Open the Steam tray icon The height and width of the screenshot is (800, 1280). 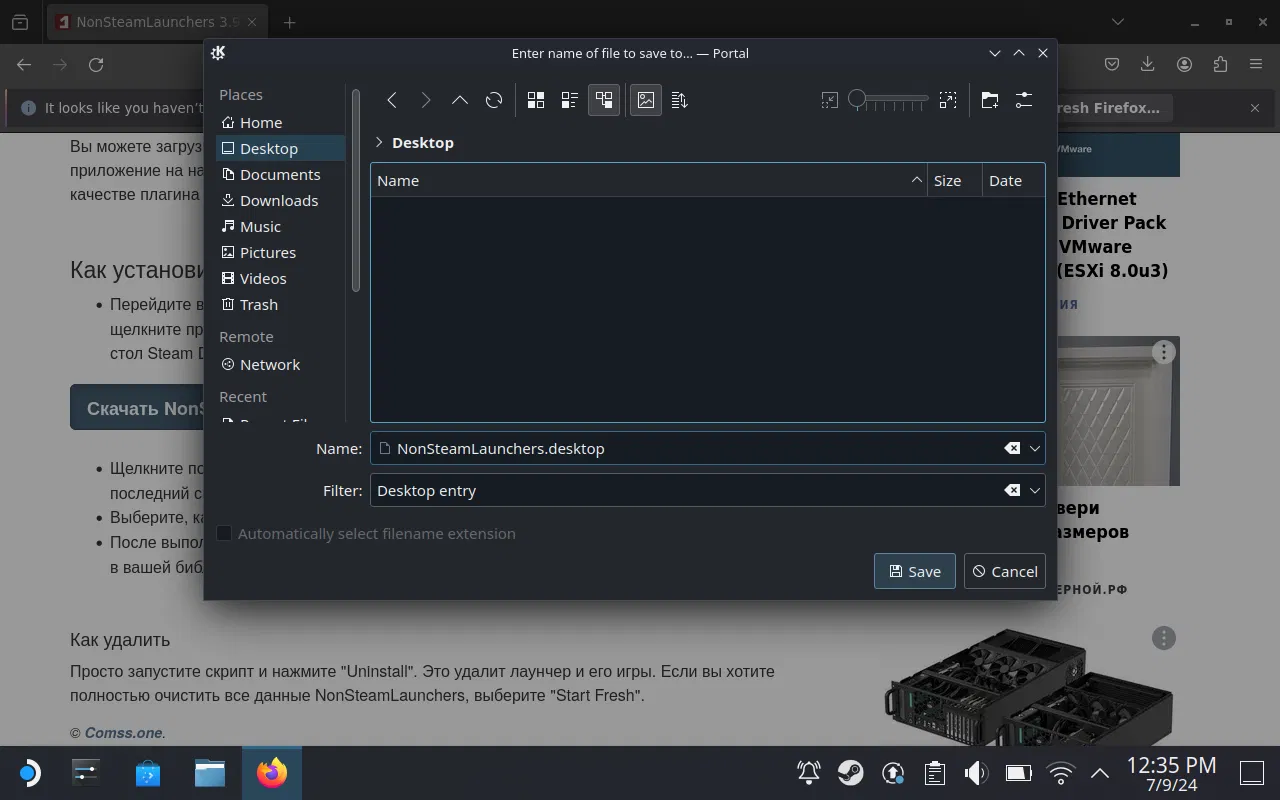[851, 773]
